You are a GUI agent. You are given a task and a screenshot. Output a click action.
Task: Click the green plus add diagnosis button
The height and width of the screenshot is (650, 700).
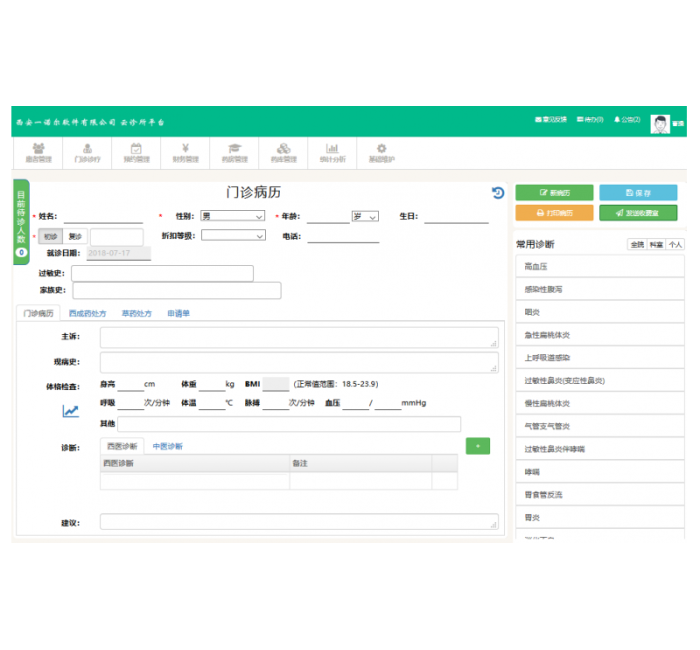point(477,446)
